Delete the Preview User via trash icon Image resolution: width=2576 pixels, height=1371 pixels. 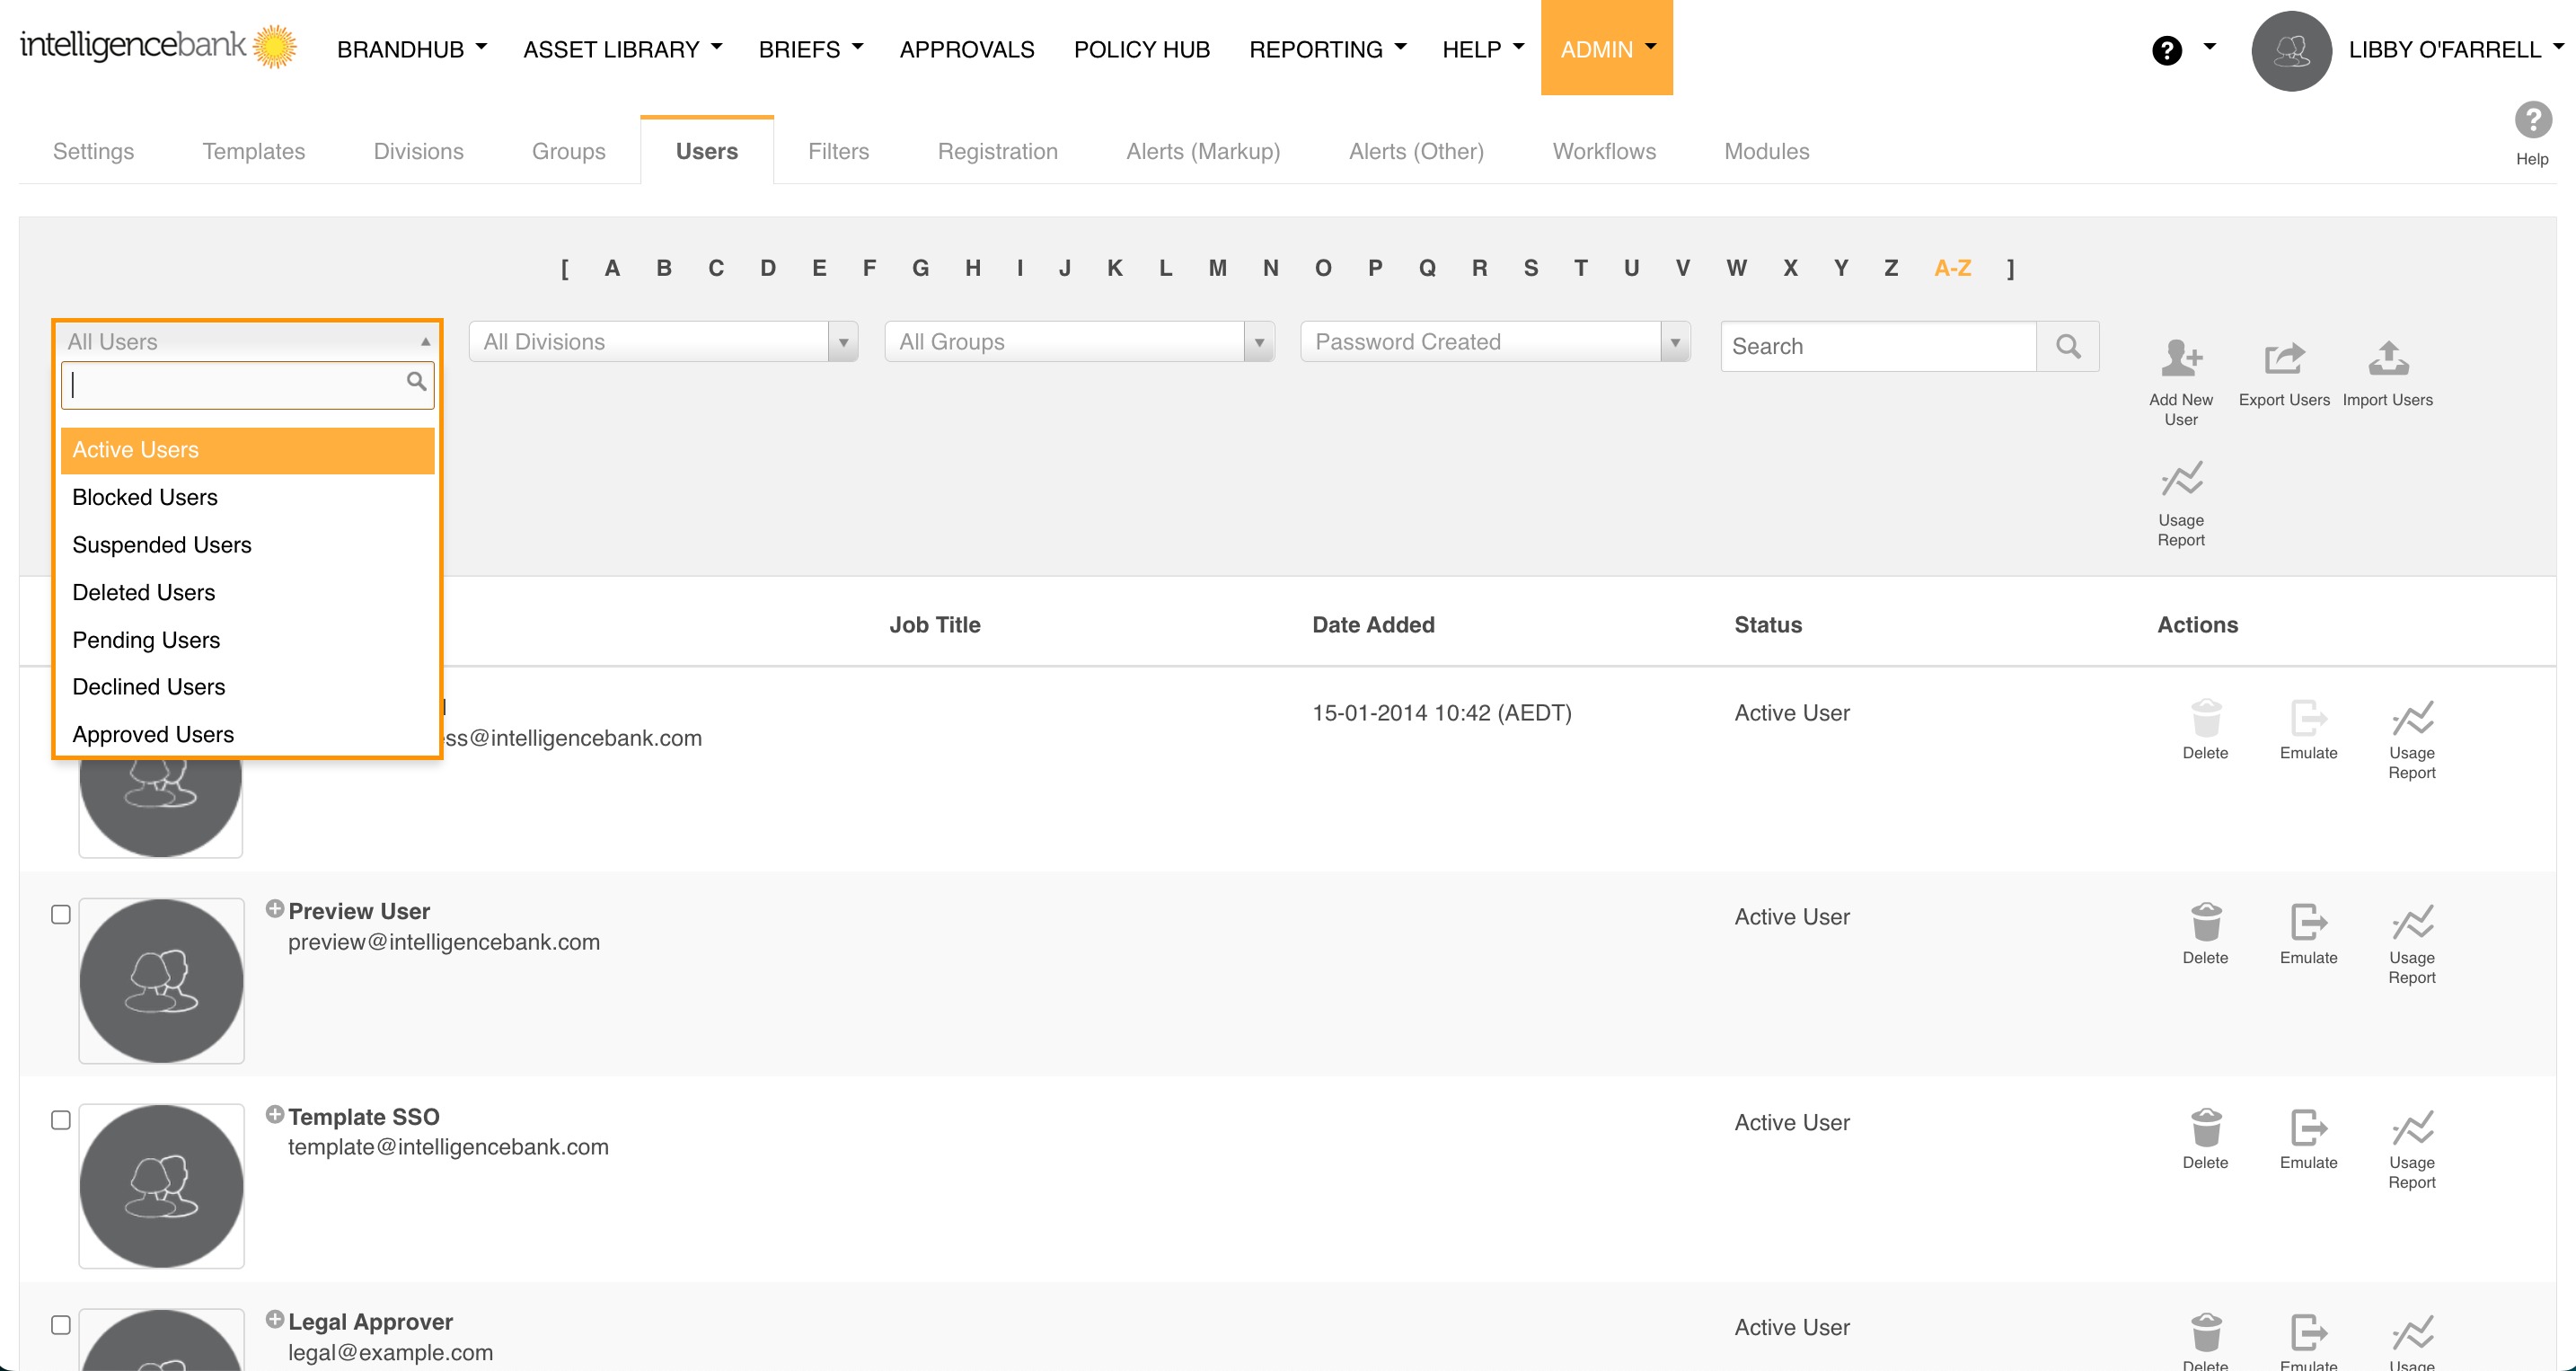pos(2206,922)
